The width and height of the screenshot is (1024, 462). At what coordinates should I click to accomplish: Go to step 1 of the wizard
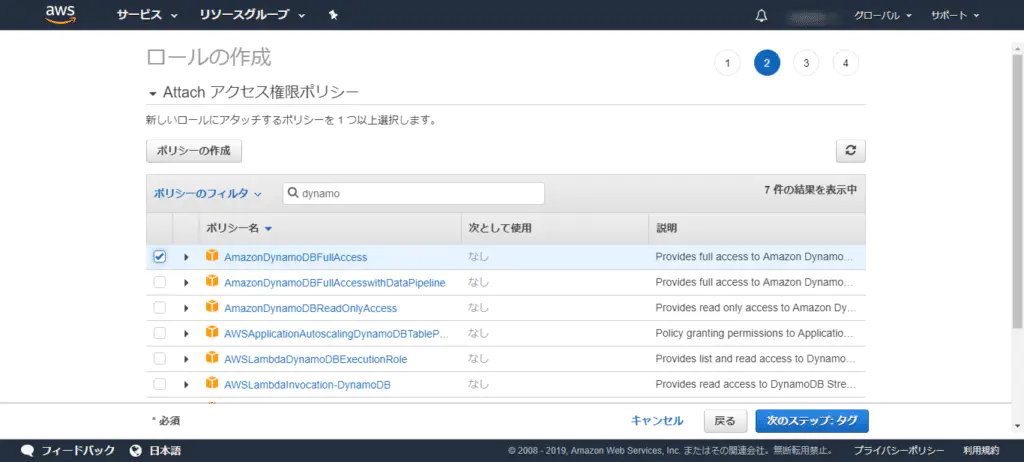point(728,63)
